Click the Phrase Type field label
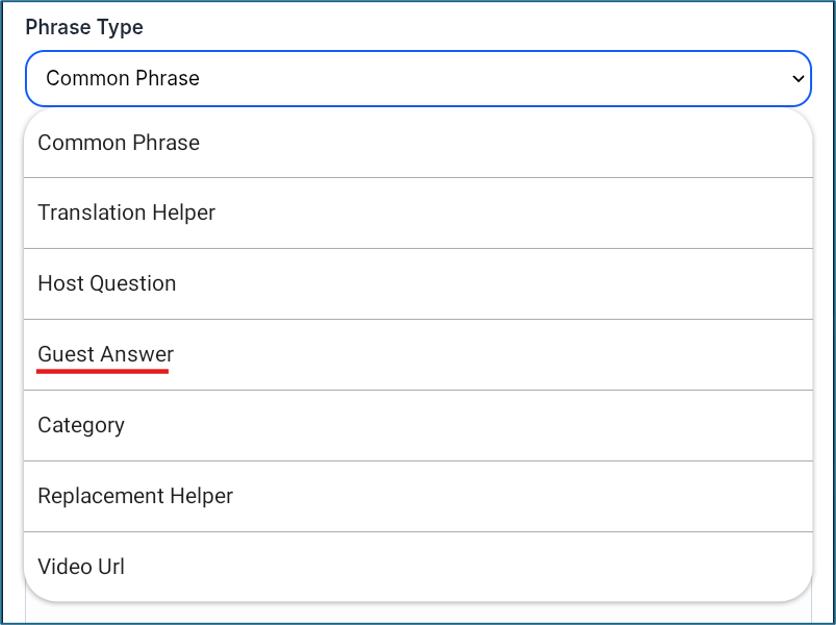This screenshot has height=625, width=836. point(84,27)
